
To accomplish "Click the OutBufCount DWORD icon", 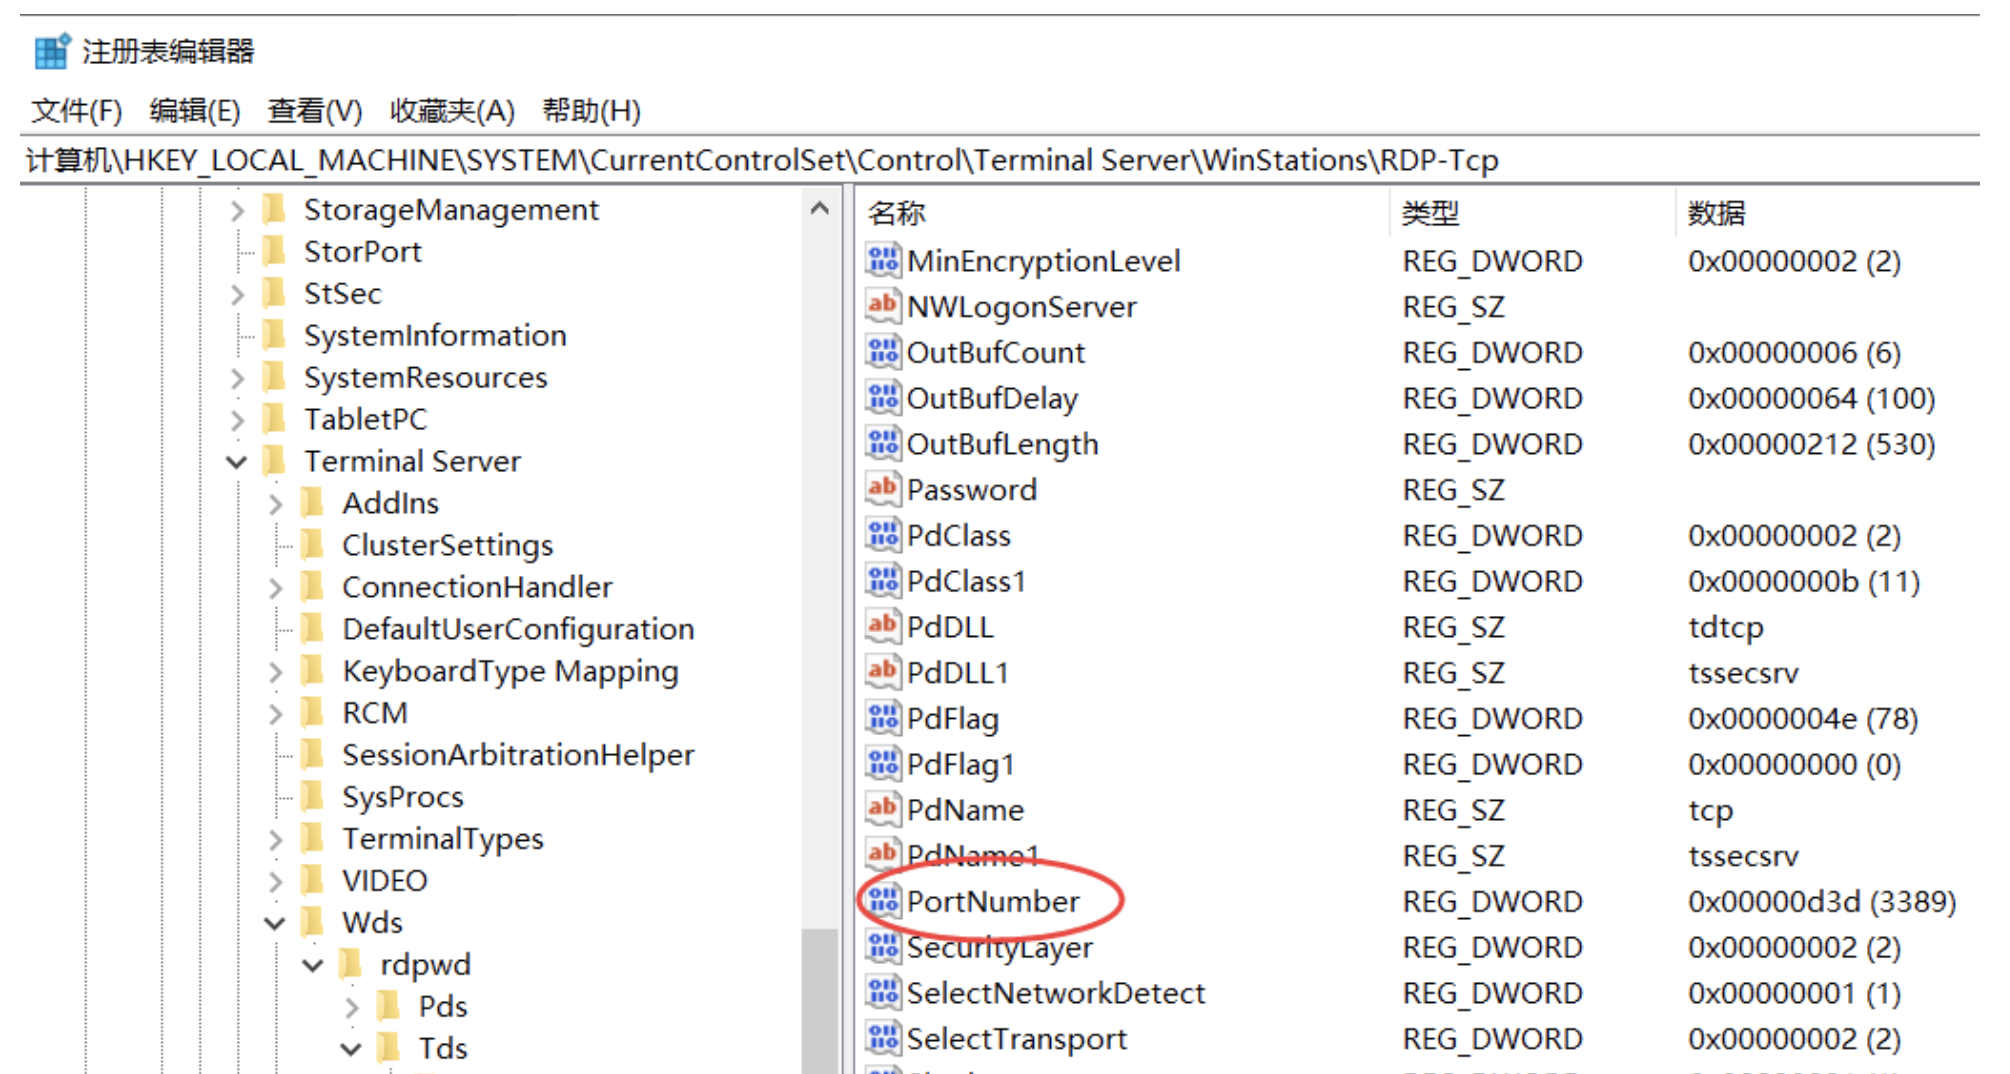I will (883, 352).
